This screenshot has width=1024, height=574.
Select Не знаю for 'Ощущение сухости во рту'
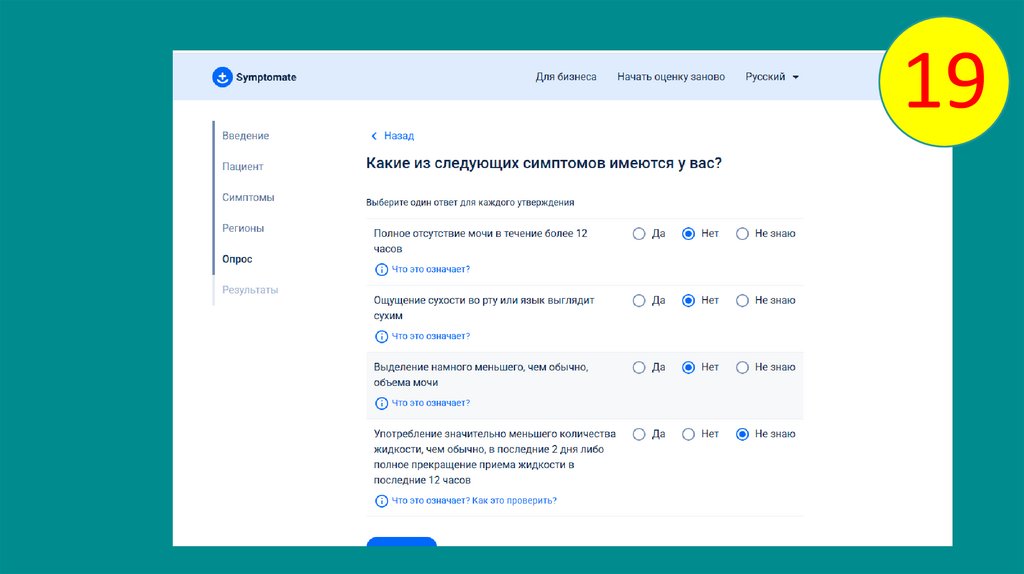point(743,300)
